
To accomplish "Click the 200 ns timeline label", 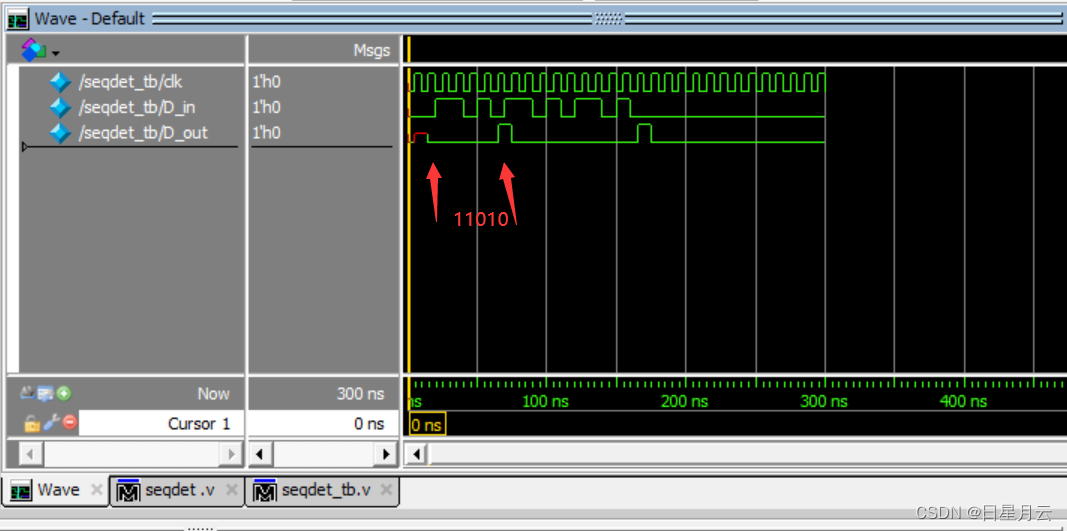I will pos(685,402).
